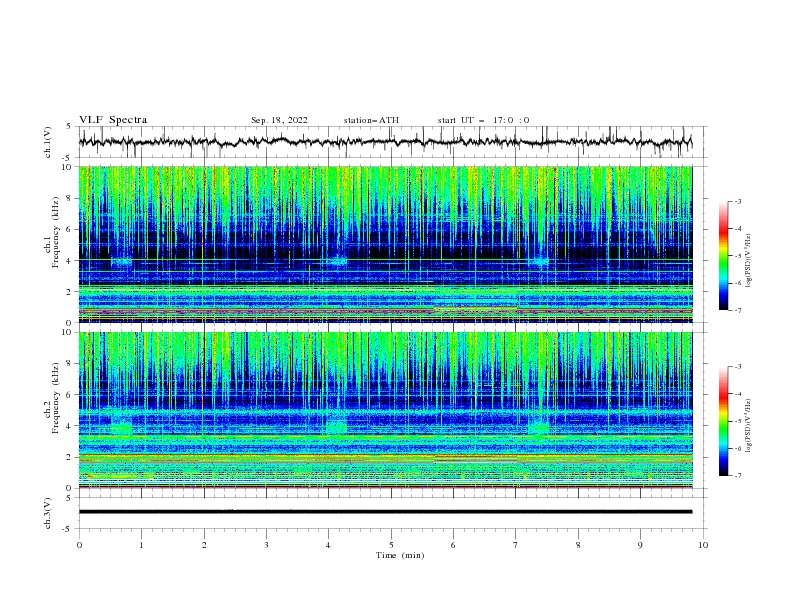
Task: Click the ch.3 flat black trace
Action: click(x=385, y=512)
